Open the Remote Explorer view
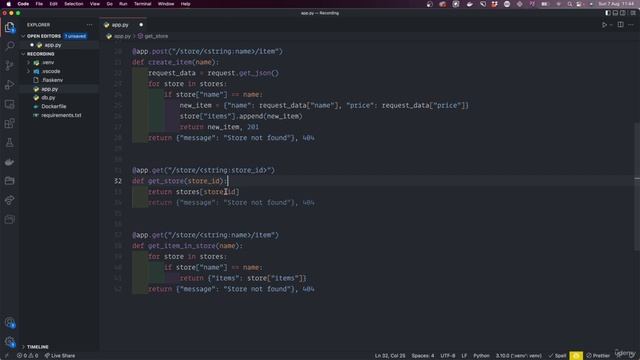 [9, 104]
